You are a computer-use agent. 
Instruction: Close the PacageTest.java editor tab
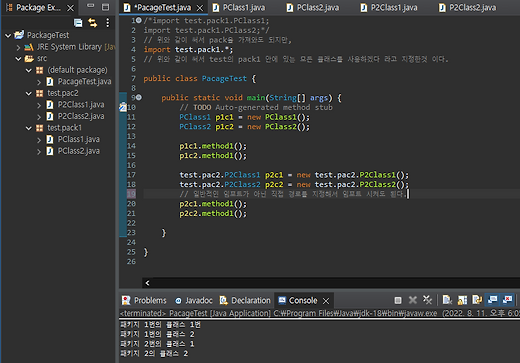[x=200, y=8]
